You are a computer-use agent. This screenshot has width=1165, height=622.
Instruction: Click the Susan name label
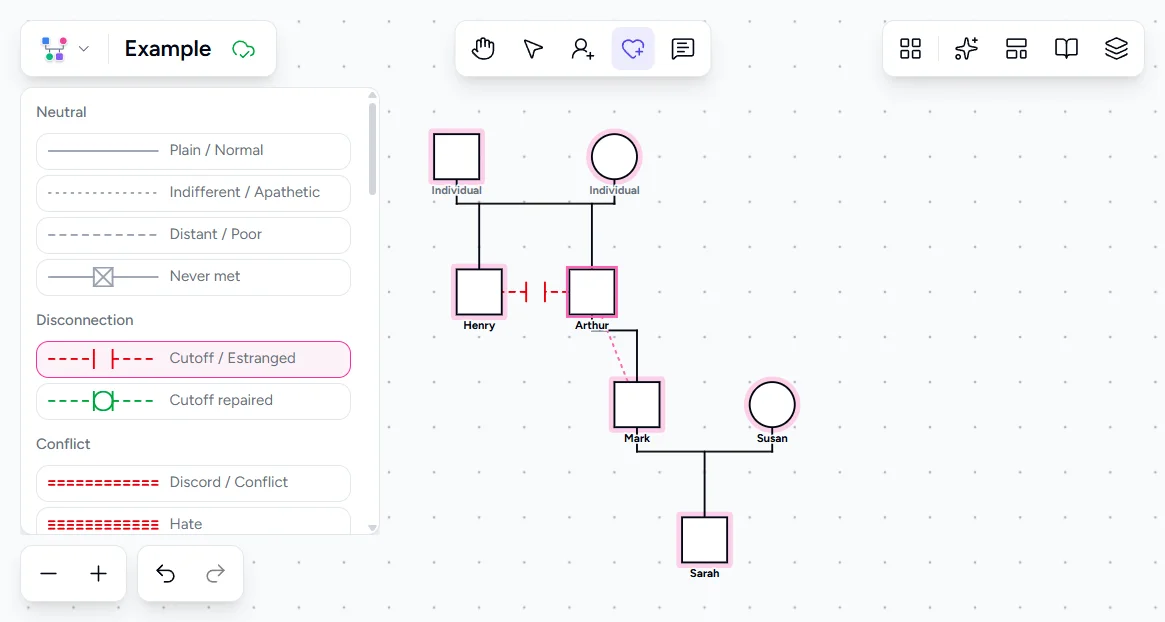point(772,438)
